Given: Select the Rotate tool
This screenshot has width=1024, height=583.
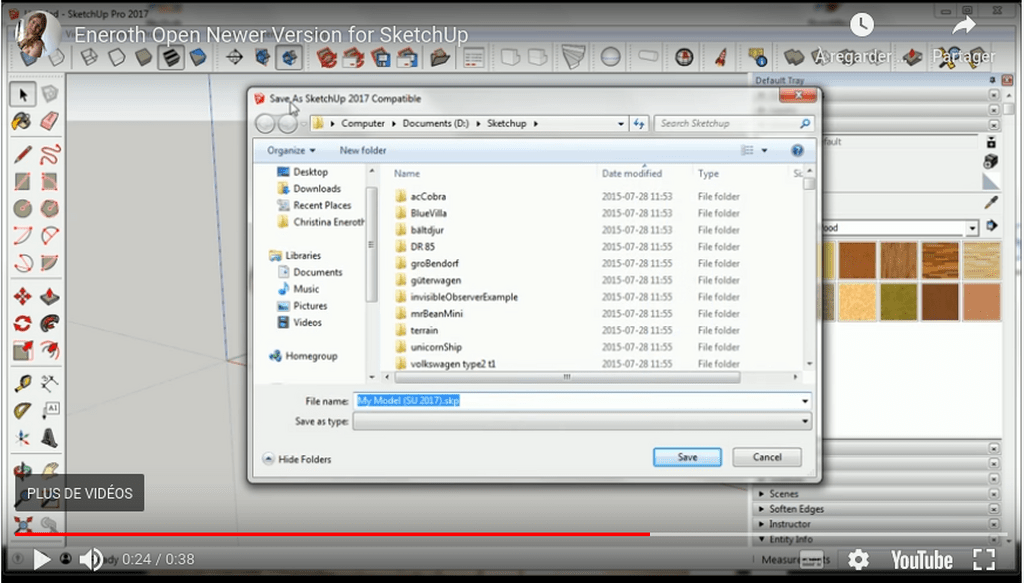Looking at the screenshot, I should [23, 323].
